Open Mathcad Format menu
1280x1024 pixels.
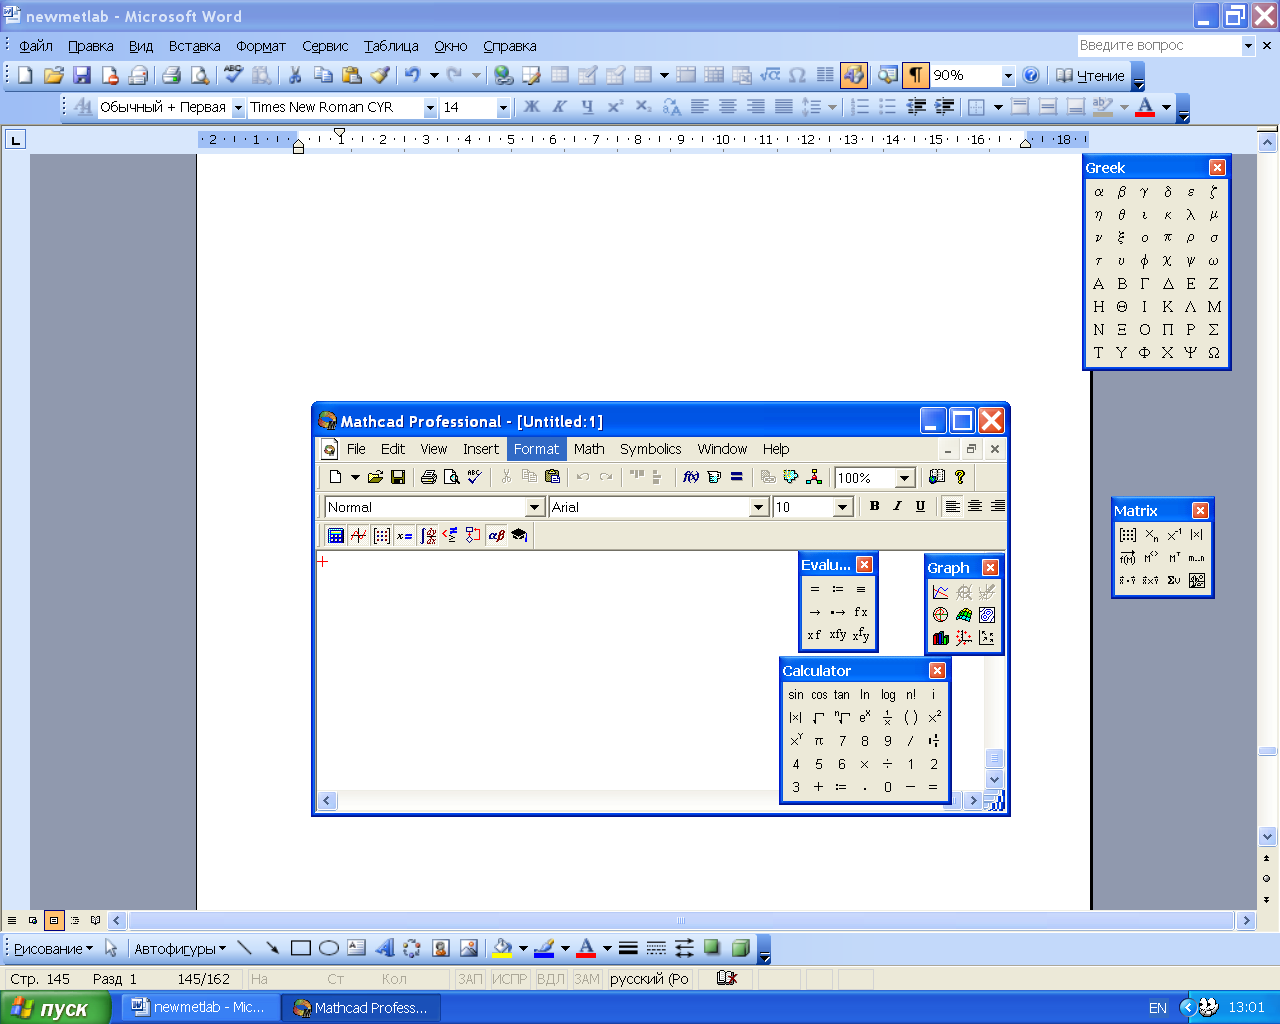pyautogui.click(x=536, y=449)
